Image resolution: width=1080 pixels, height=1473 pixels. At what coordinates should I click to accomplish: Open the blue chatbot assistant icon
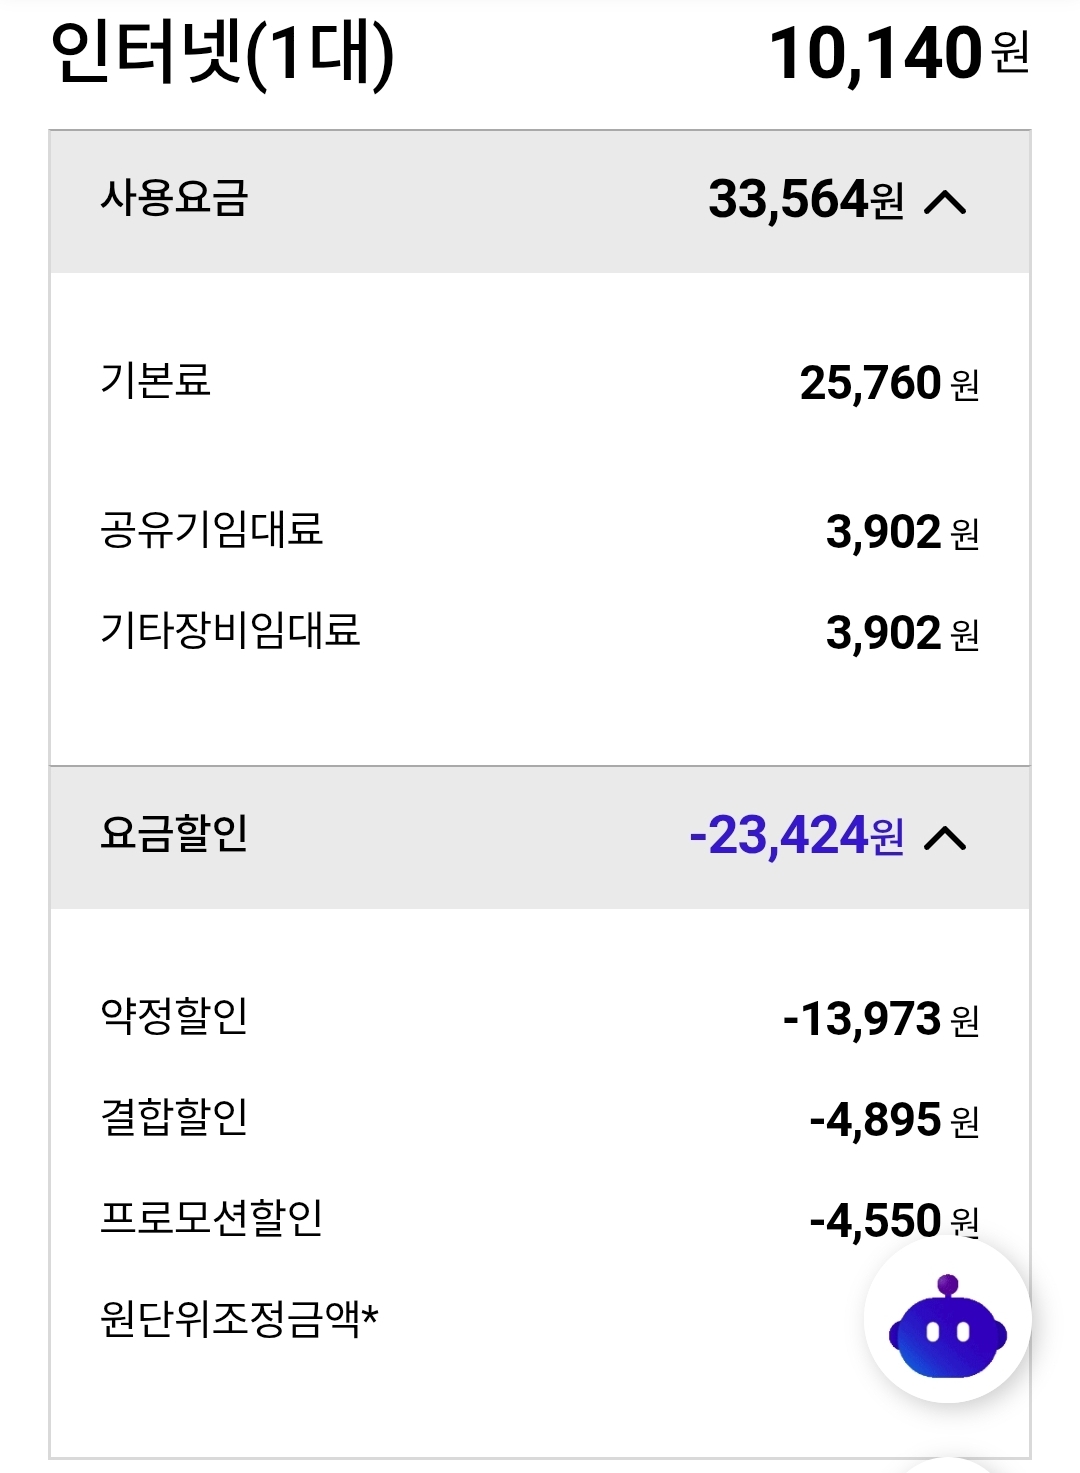click(x=947, y=1322)
